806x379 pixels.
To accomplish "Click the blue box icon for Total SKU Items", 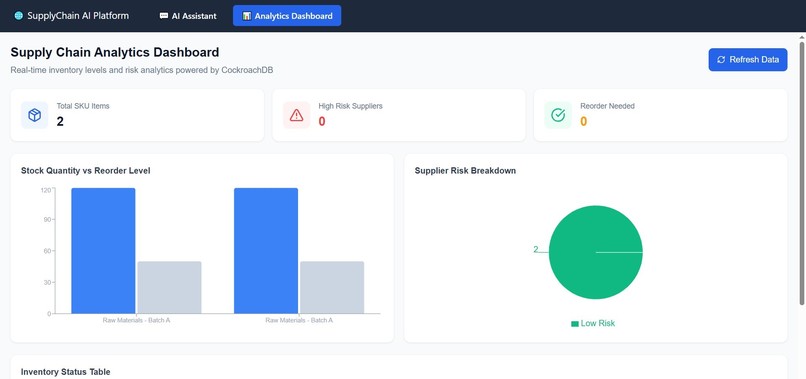I will (34, 115).
